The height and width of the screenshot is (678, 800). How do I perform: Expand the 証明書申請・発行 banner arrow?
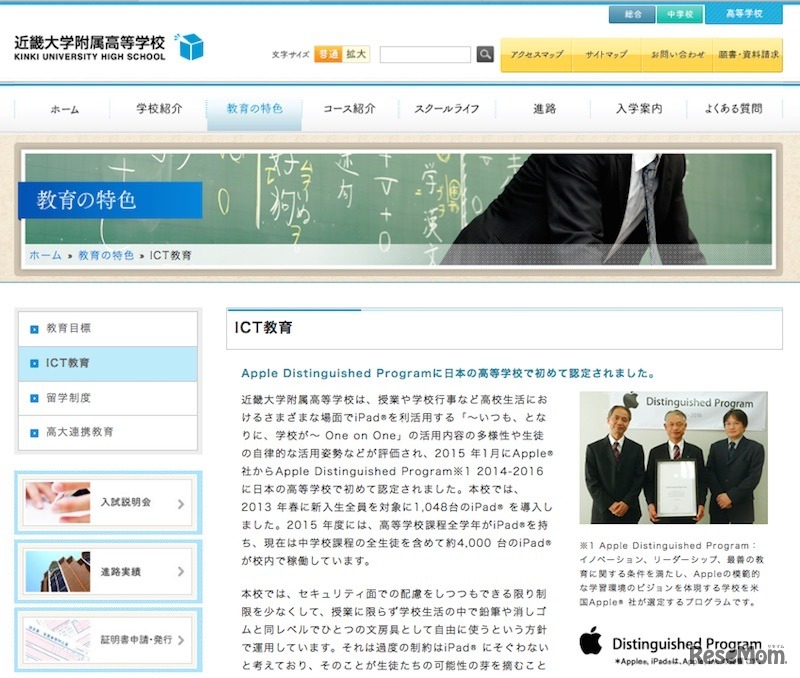181,641
